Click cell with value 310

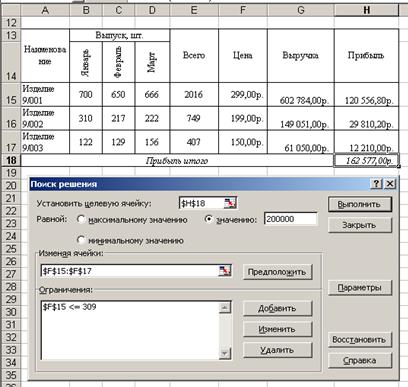86,118
